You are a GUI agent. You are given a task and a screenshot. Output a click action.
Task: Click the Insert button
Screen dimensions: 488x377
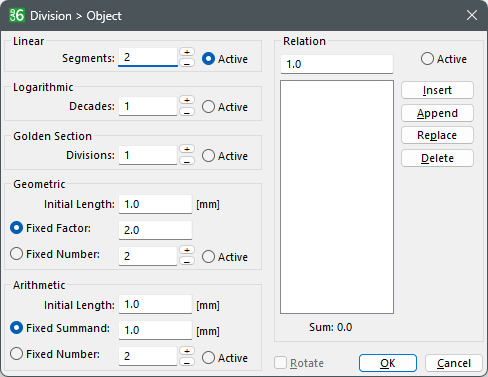coord(437,90)
